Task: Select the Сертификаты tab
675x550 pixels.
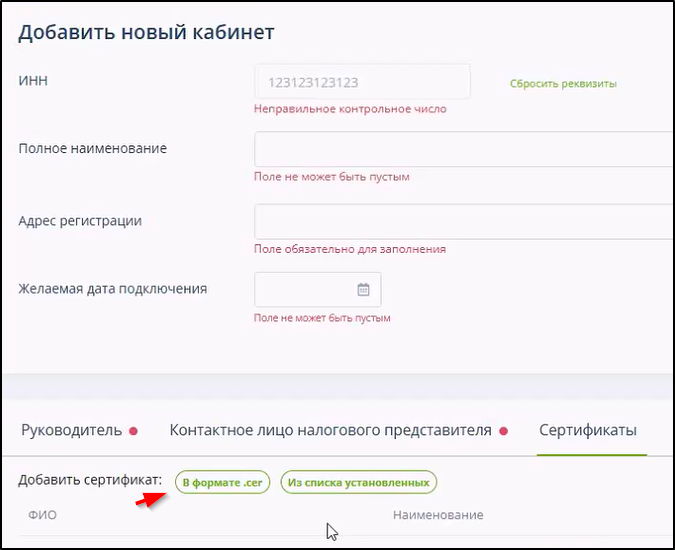Action: point(587,430)
